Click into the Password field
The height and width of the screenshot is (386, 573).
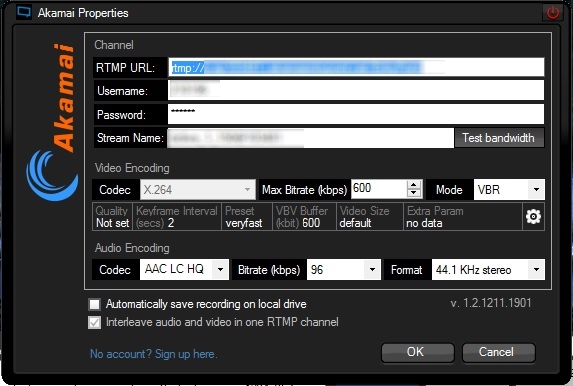tap(356, 114)
